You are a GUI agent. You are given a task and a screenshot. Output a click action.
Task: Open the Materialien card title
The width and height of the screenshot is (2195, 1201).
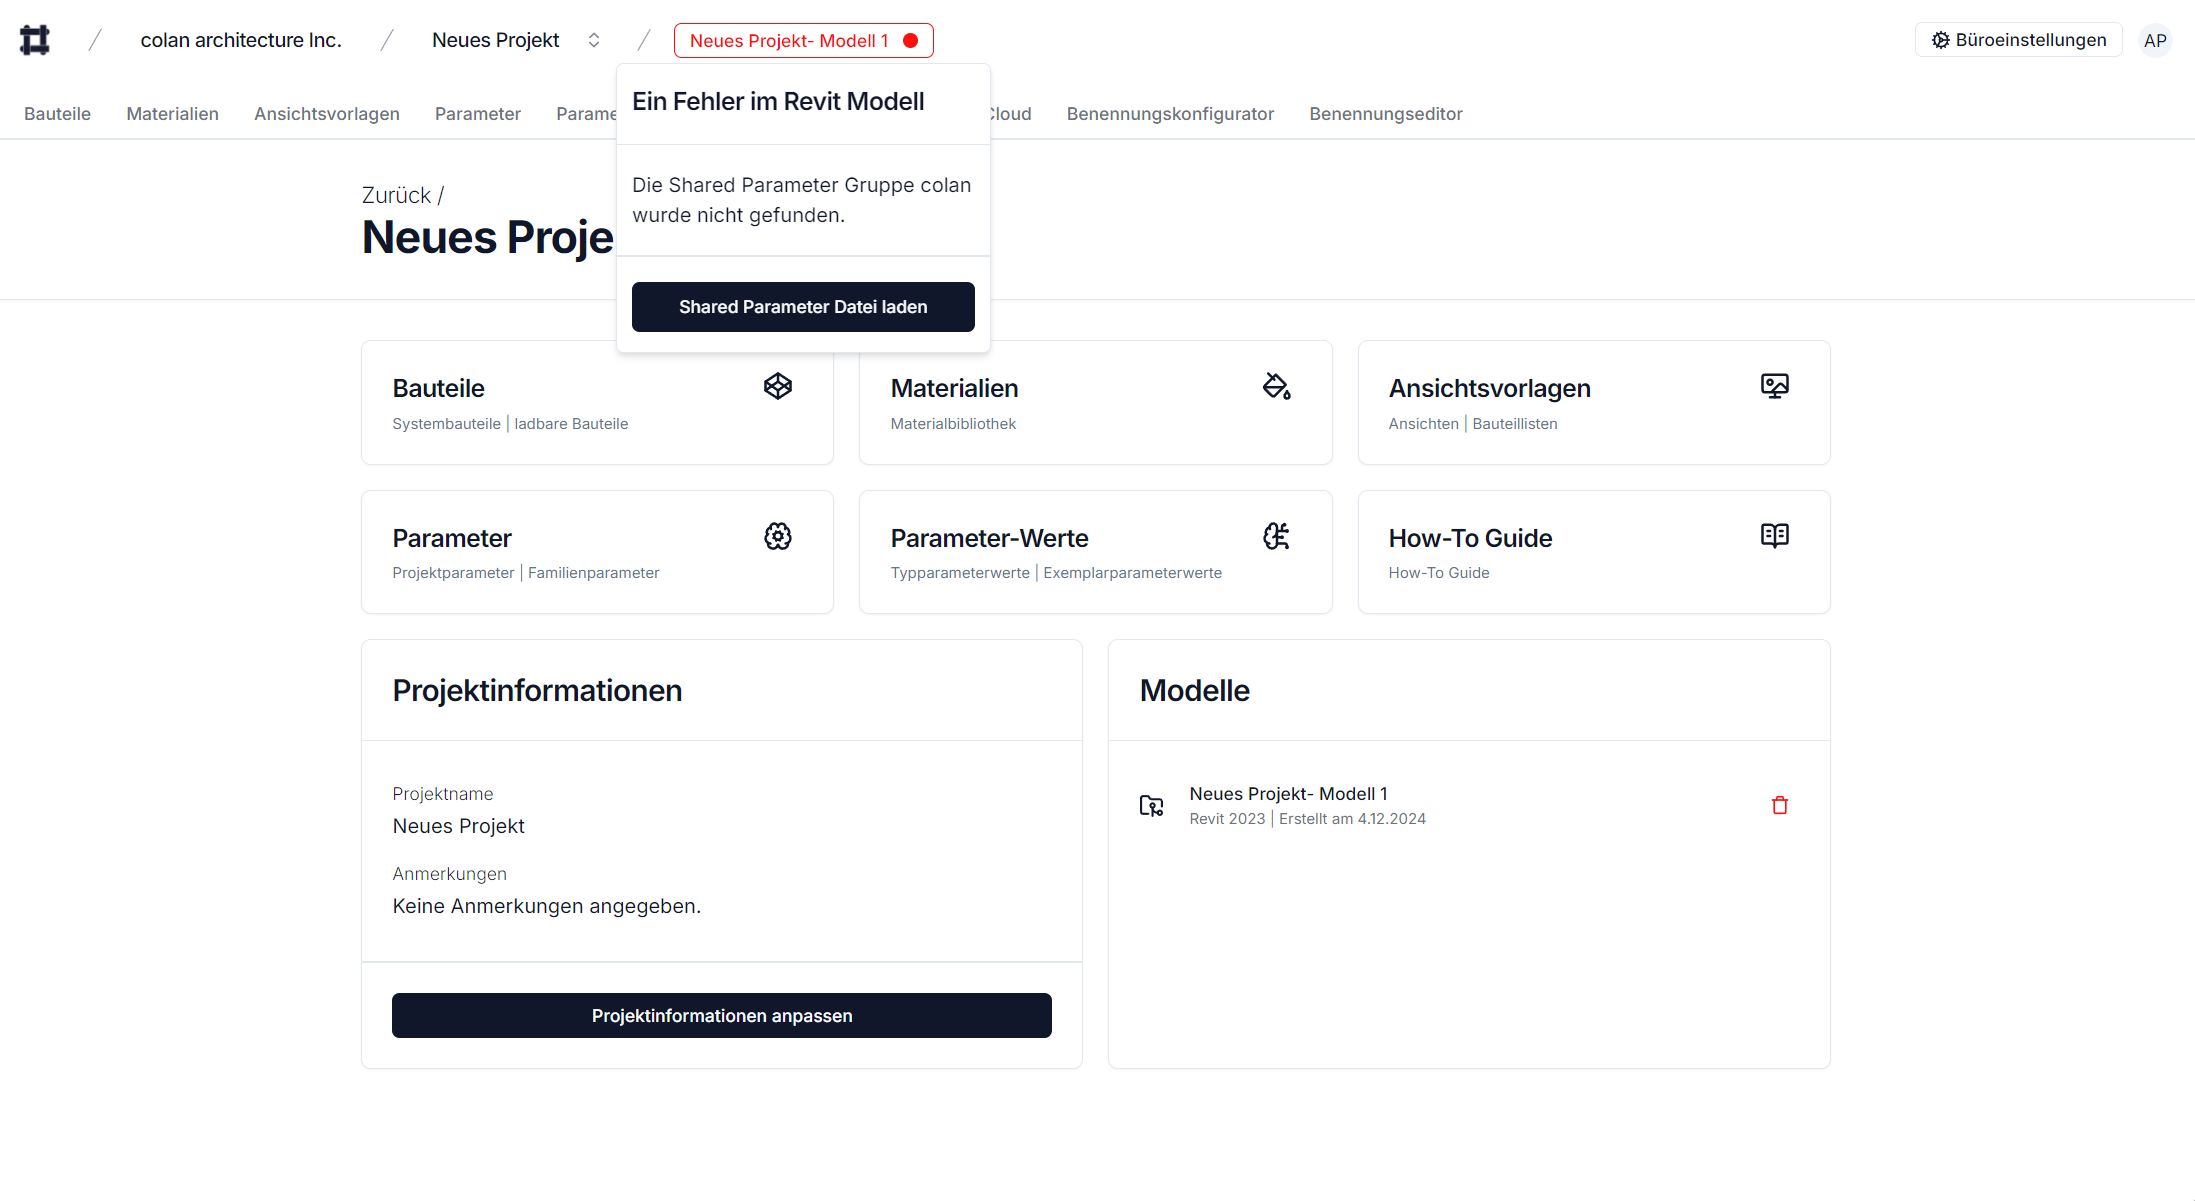954,388
